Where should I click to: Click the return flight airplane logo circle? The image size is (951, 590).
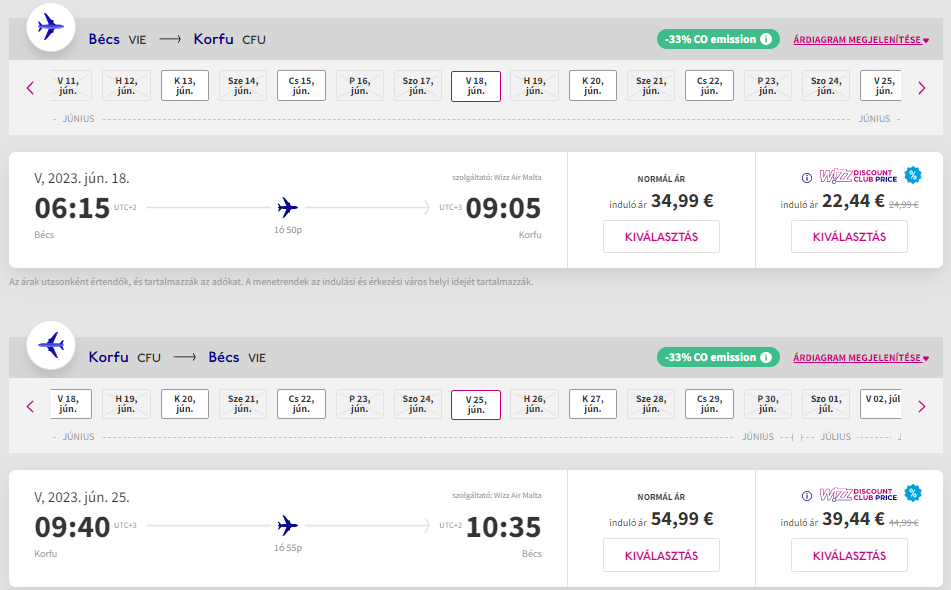(49, 345)
